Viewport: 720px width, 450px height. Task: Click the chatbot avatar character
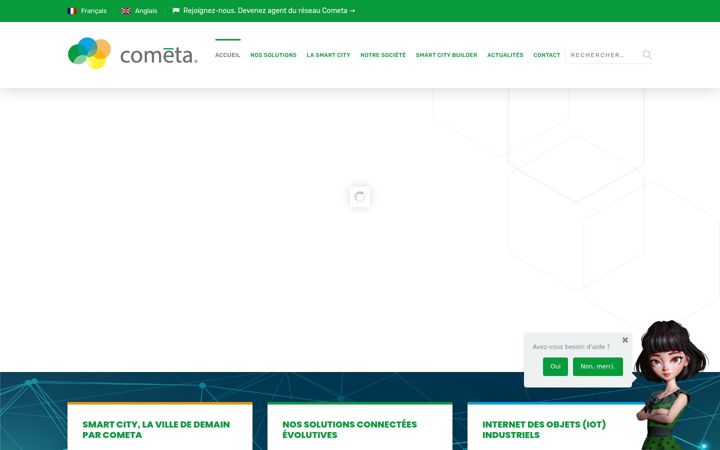click(x=669, y=385)
